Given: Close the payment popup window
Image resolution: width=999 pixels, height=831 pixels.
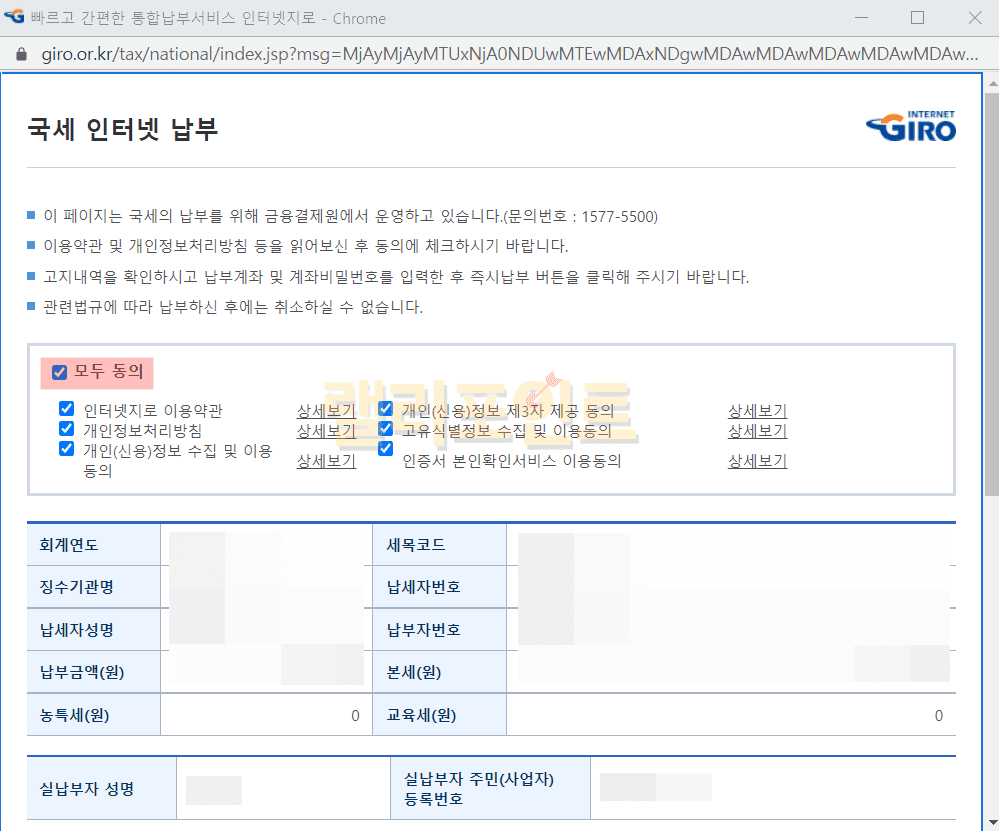Looking at the screenshot, I should 975,18.
